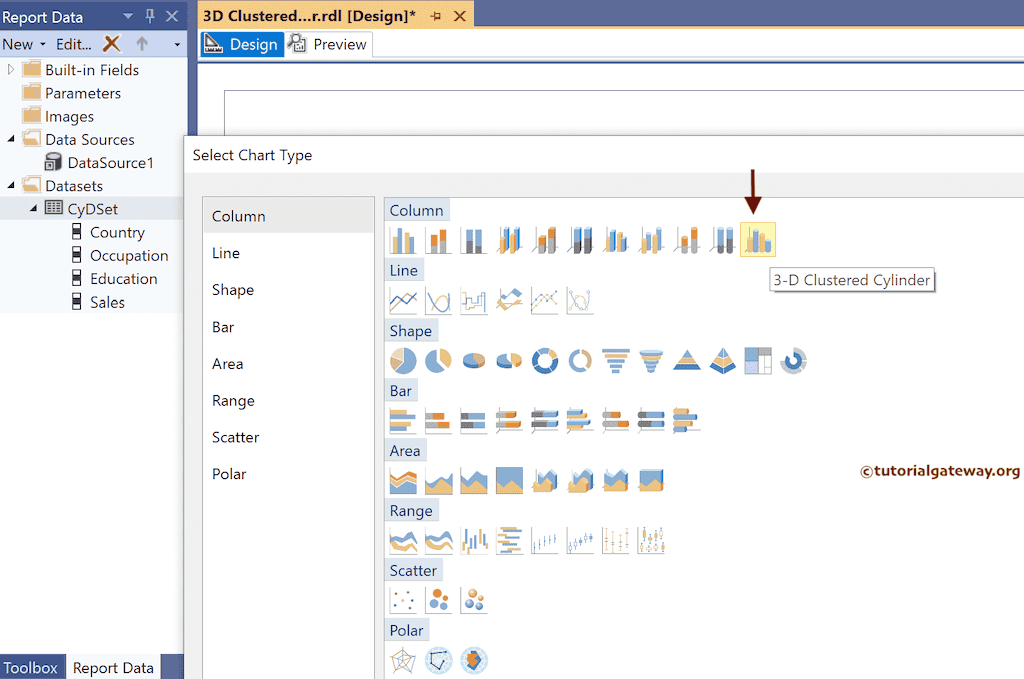Open the New dropdown in Report Data
This screenshot has width=1024, height=679.
click(24, 44)
